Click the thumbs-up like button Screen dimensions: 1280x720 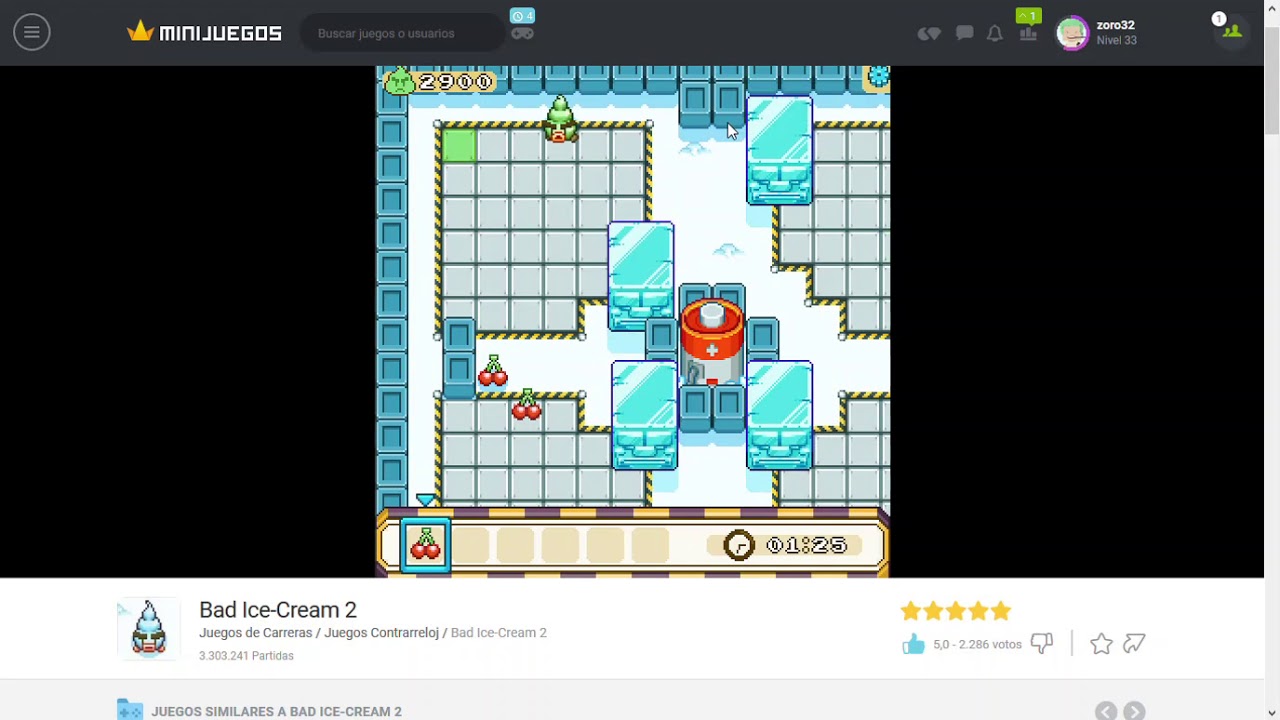coord(913,645)
